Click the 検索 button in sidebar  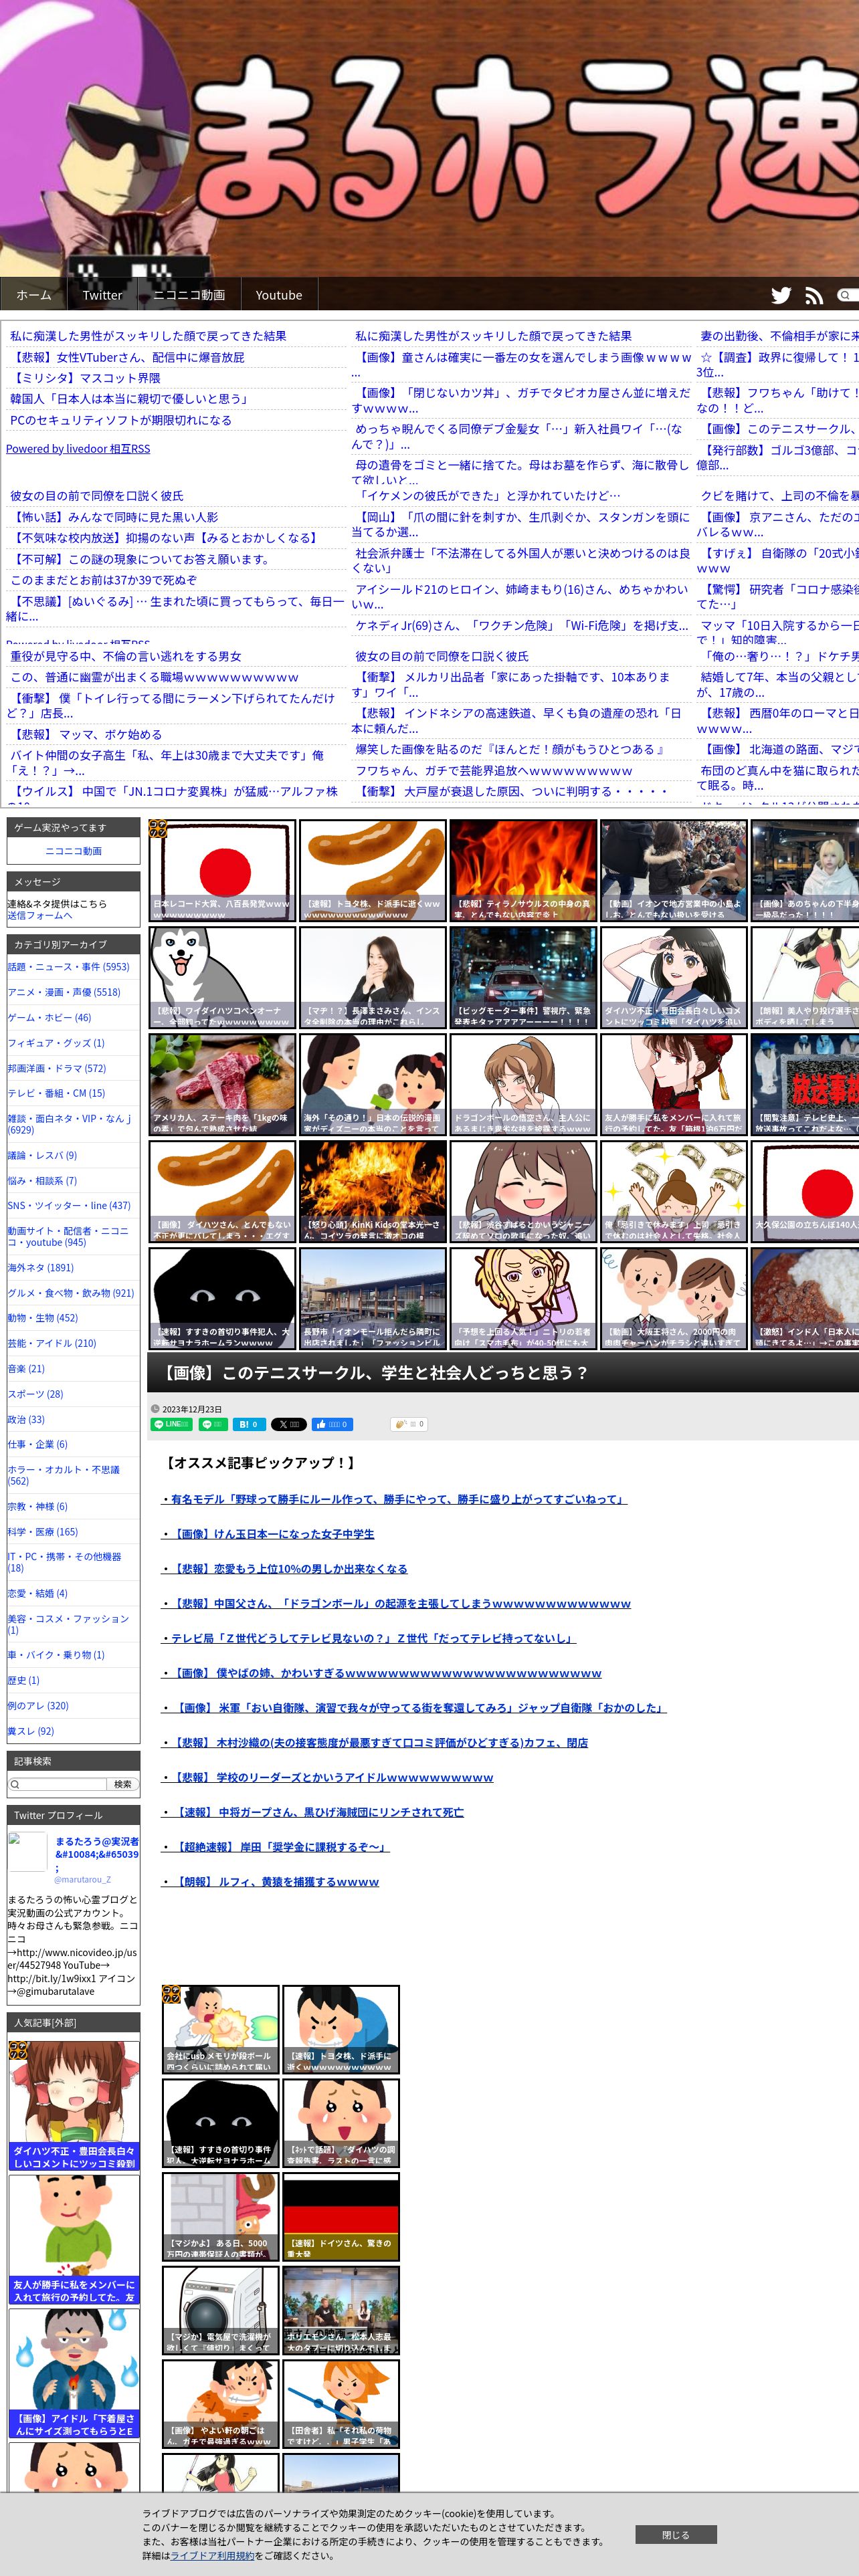122,1784
